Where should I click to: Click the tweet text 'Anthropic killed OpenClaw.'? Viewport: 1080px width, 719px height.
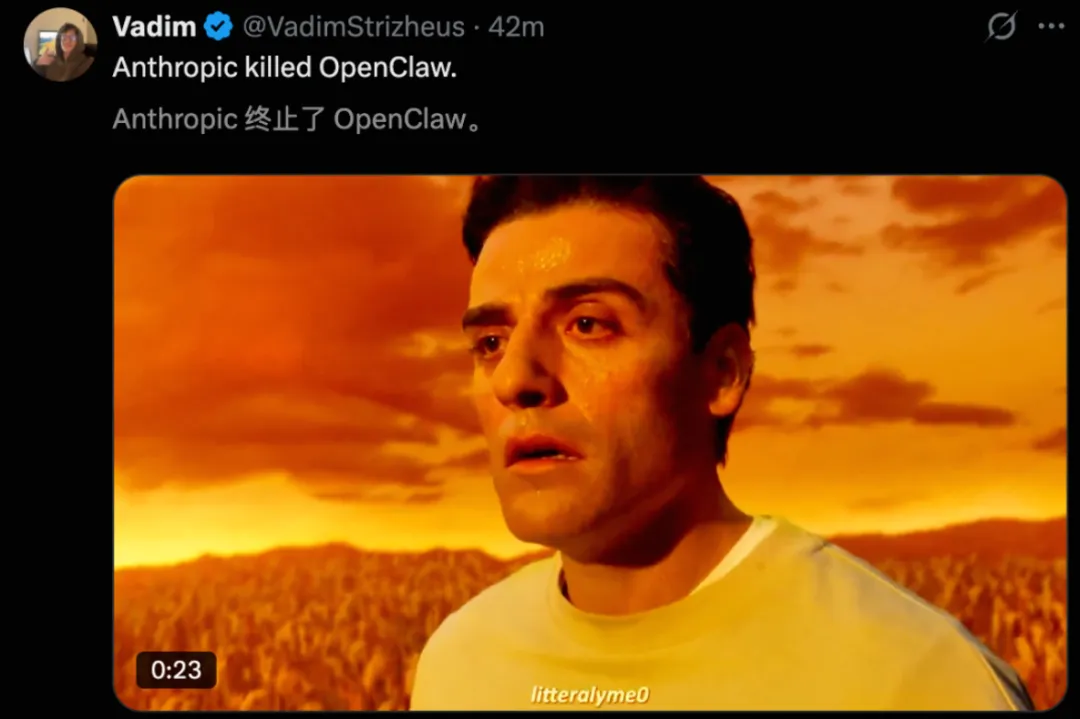[x=284, y=67]
